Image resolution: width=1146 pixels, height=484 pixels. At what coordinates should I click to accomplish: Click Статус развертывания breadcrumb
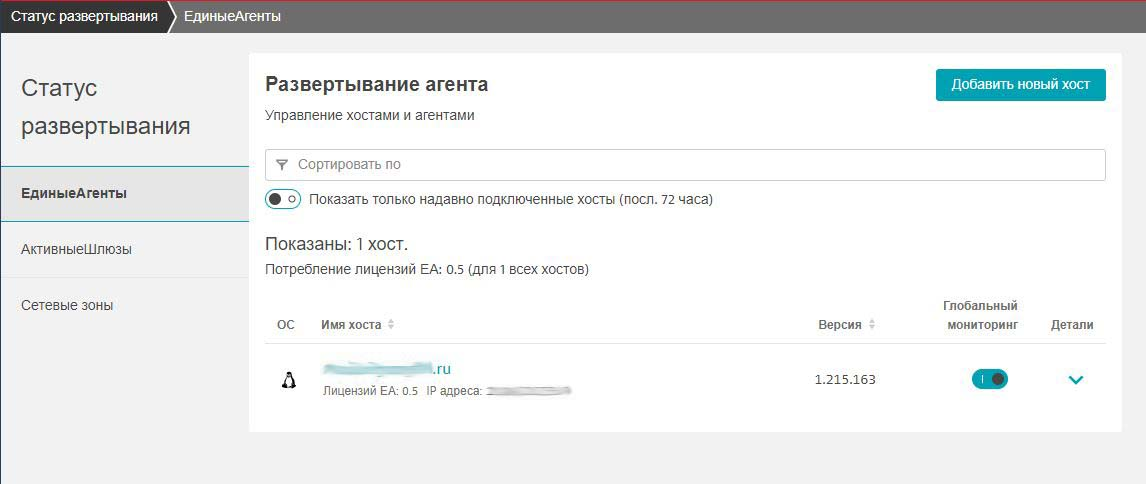pyautogui.click(x=84, y=17)
